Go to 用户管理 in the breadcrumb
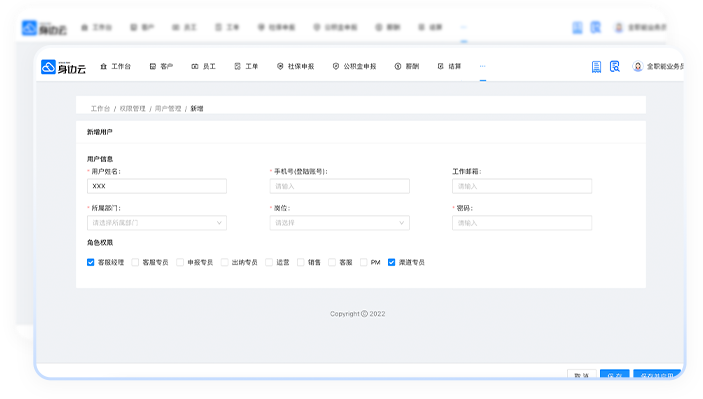 pos(168,108)
